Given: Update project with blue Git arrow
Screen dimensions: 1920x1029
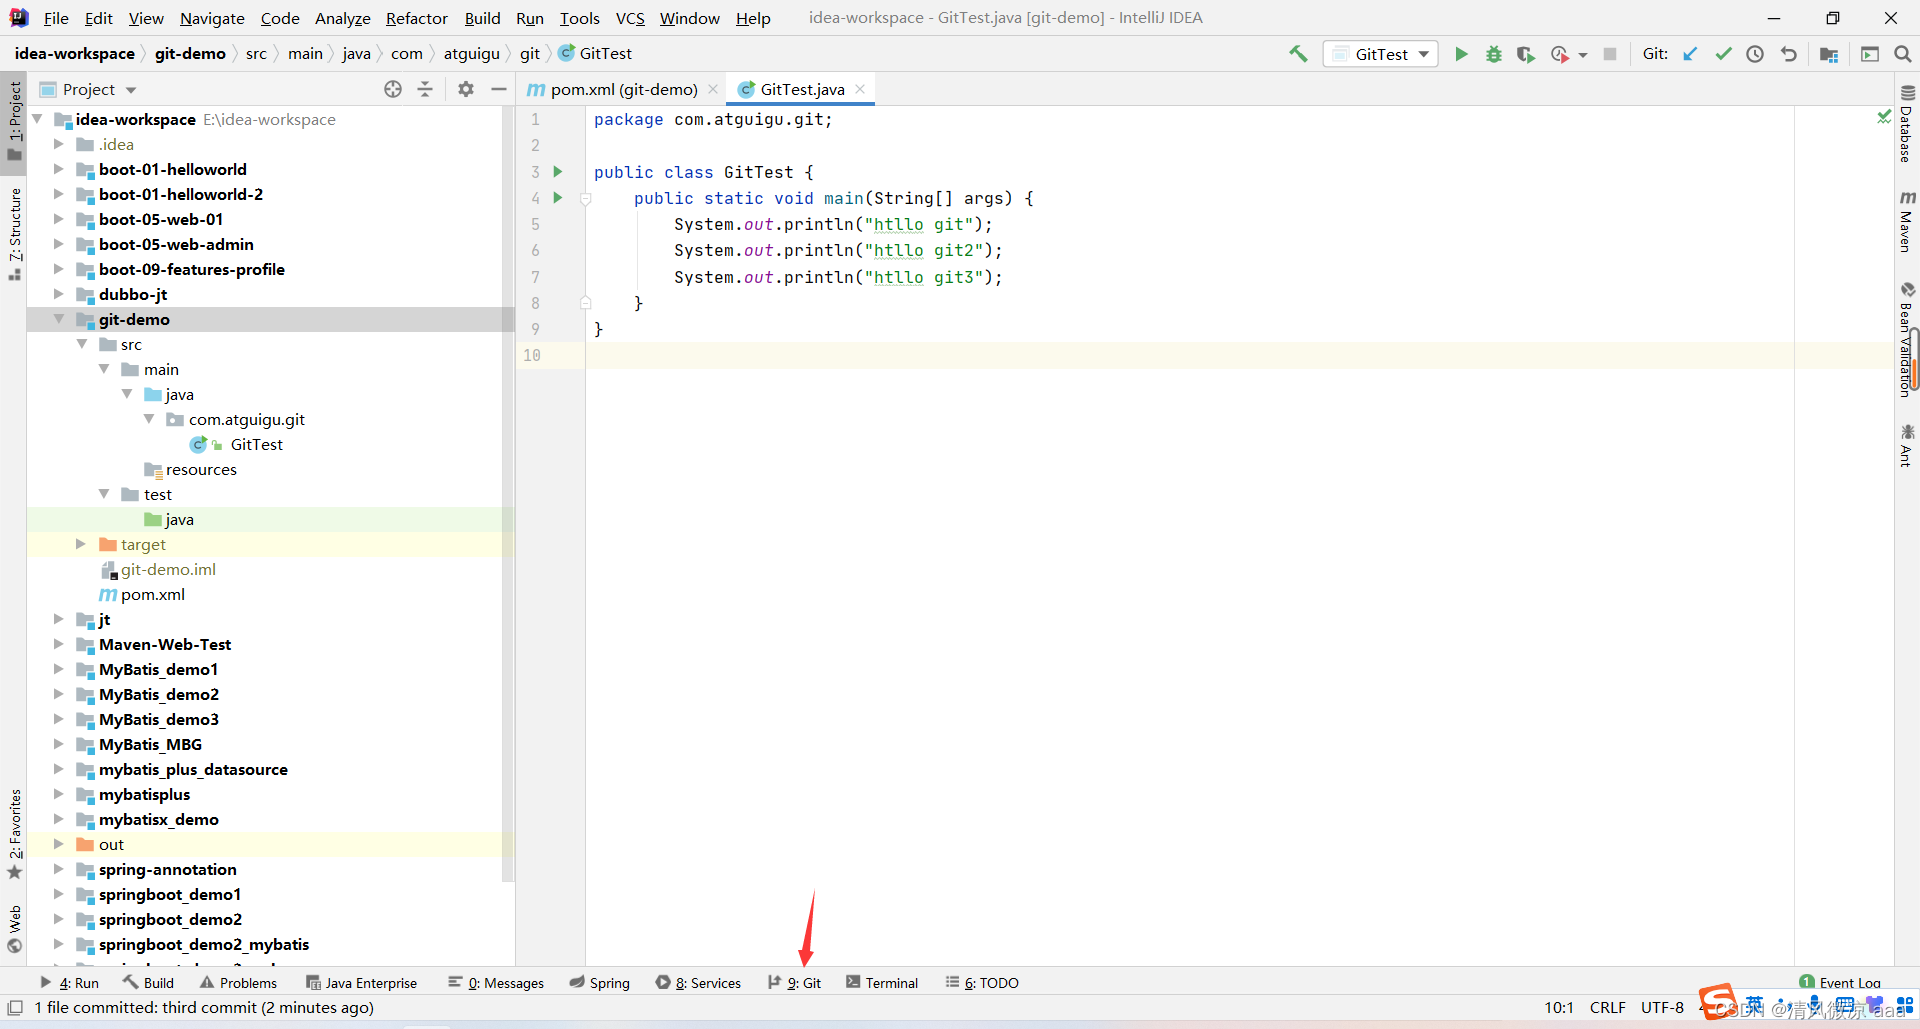Looking at the screenshot, I should (x=1690, y=54).
